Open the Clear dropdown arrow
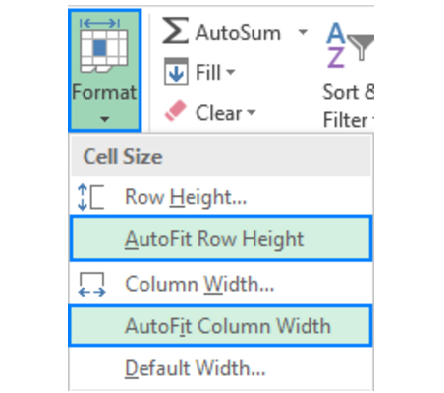Screen dimensions: 444x393 coord(251,112)
